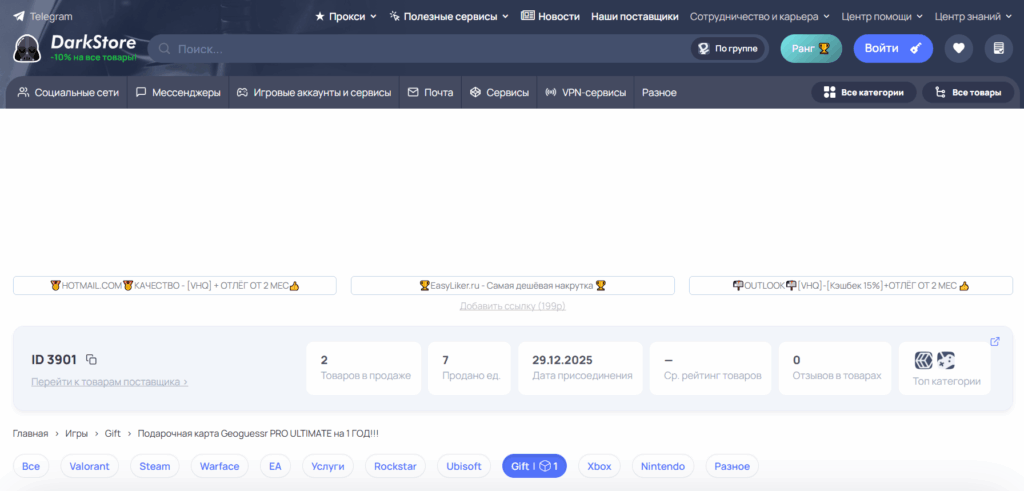Expand the Центр помощи dropdown
This screenshot has width=1024, height=491.
pos(882,16)
